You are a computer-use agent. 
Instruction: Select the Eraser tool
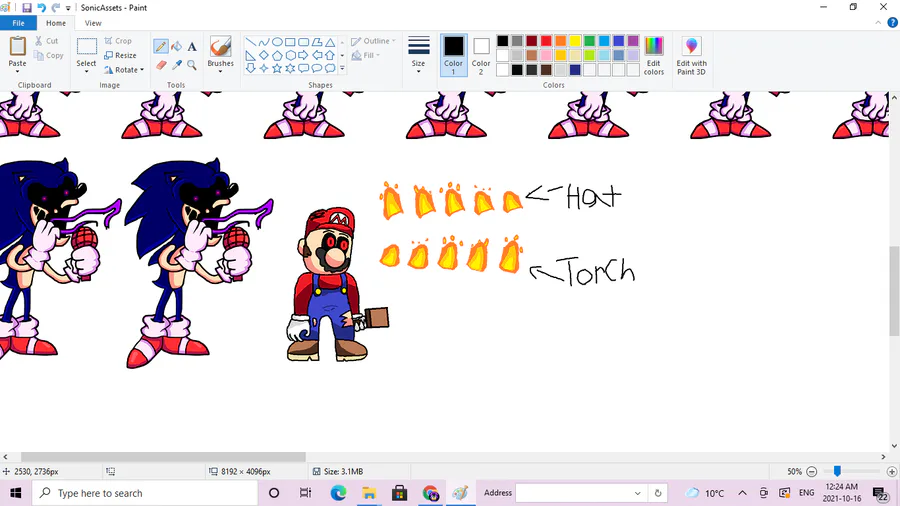pyautogui.click(x=161, y=65)
